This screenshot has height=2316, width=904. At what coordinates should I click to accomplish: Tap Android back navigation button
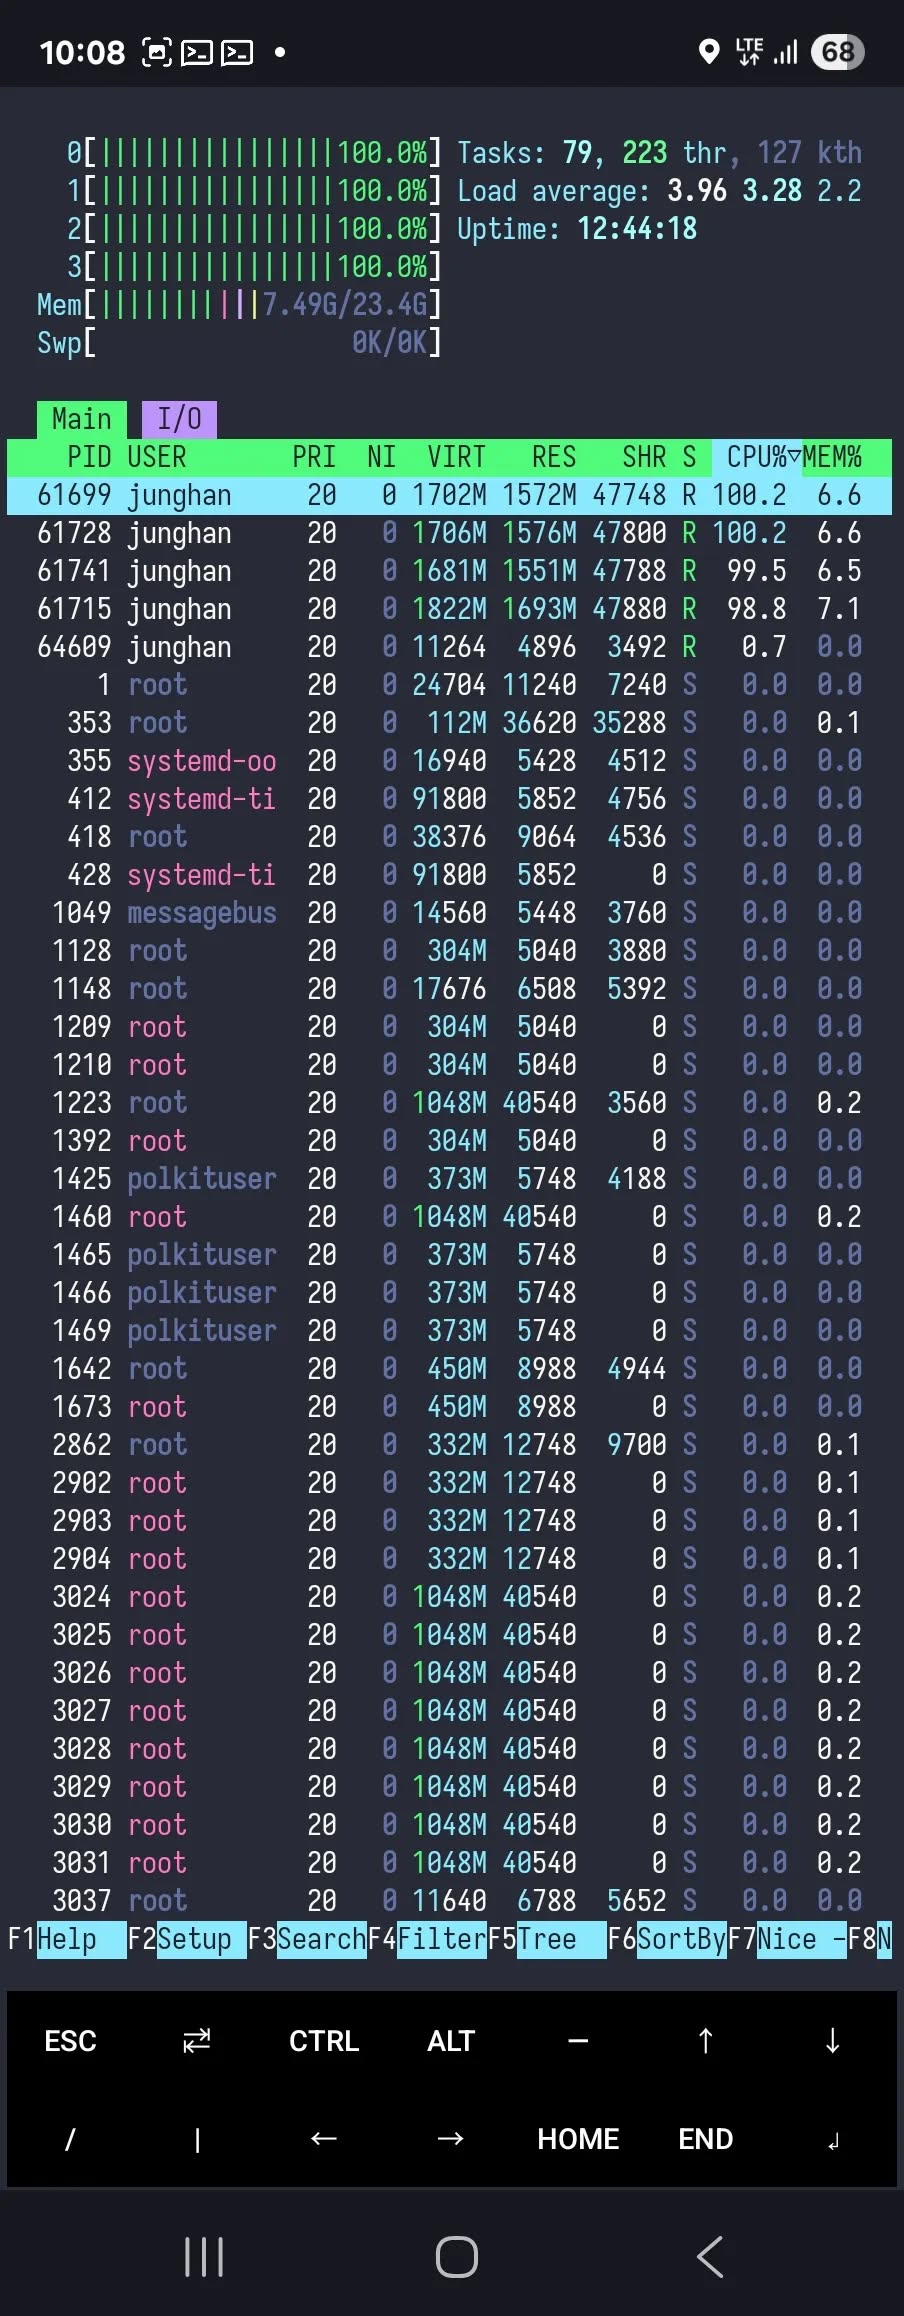pyautogui.click(x=709, y=2257)
